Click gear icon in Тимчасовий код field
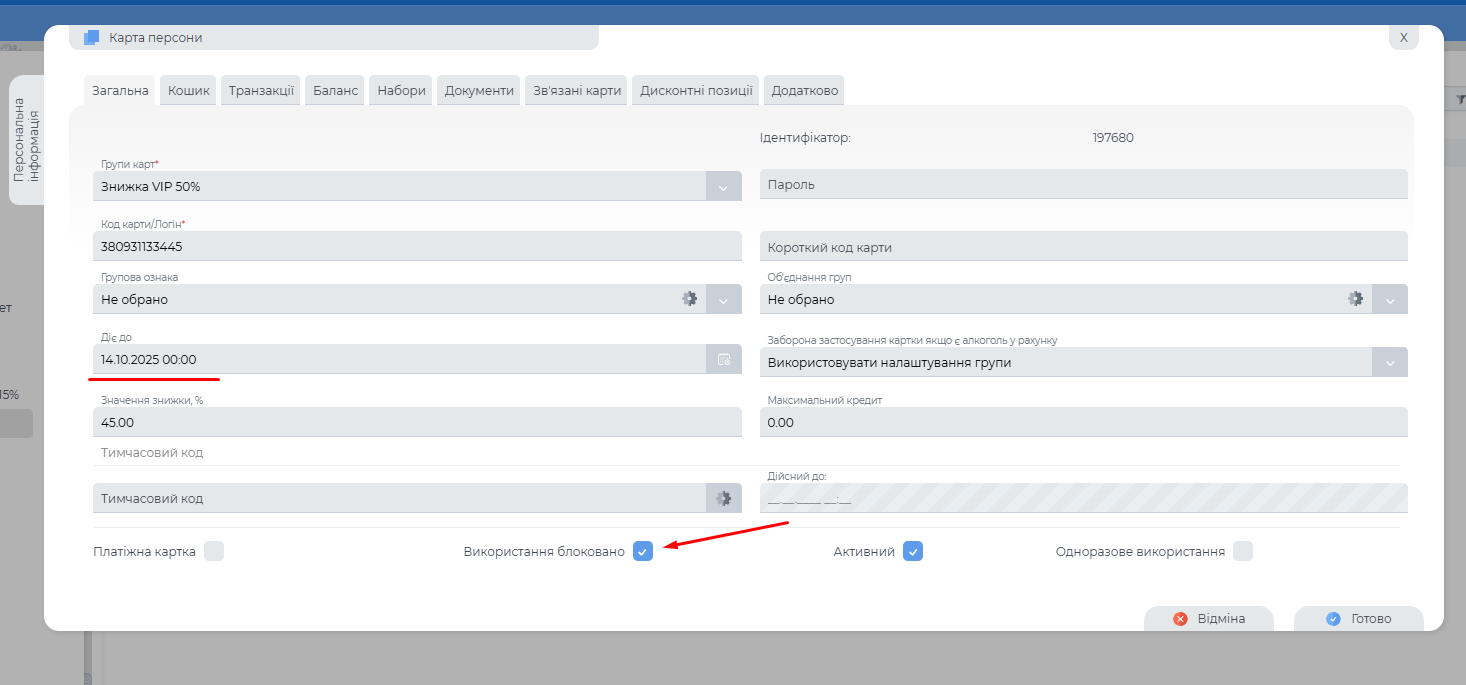Viewport: 1466px width, 685px height. click(724, 498)
